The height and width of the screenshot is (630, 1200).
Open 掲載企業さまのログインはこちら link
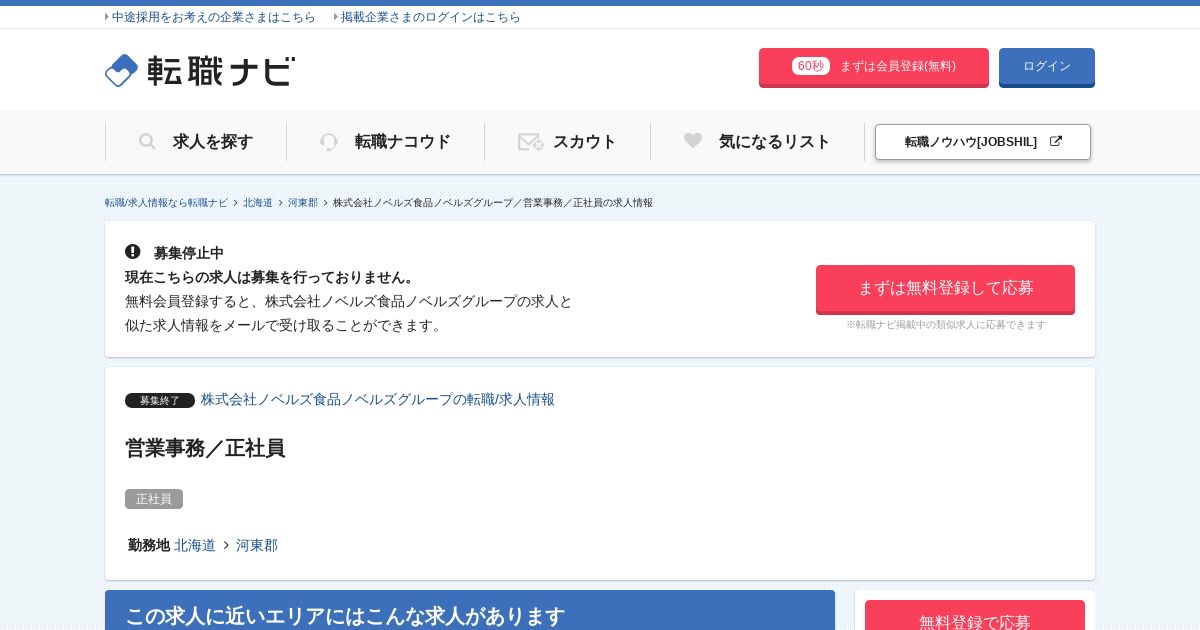(x=431, y=17)
